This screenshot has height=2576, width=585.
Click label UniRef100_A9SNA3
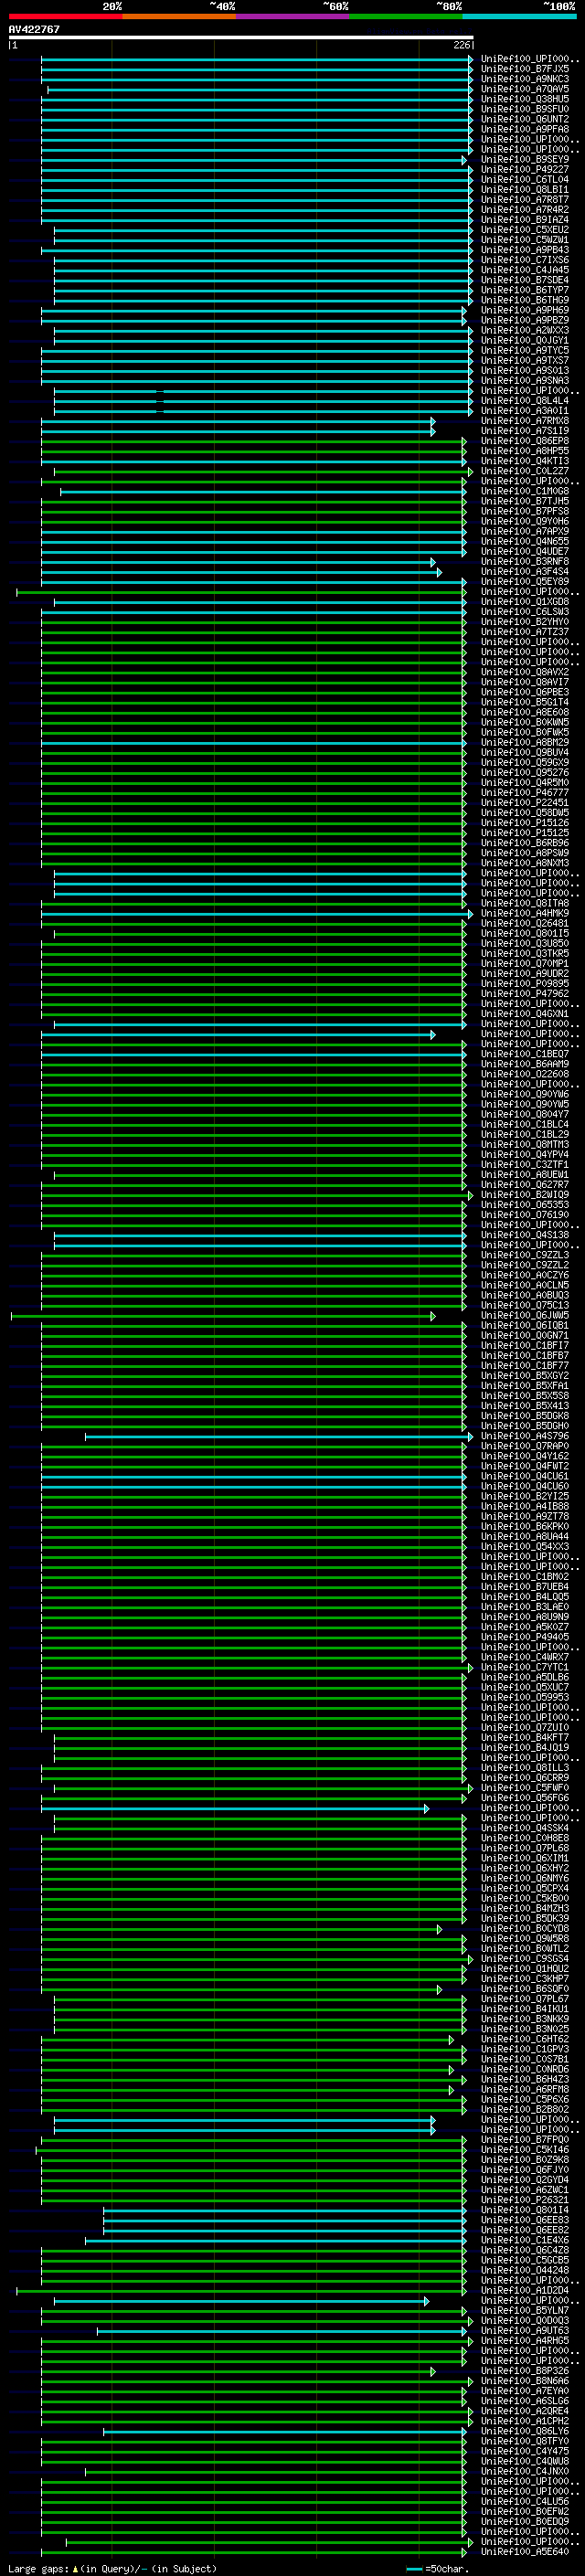coord(525,381)
